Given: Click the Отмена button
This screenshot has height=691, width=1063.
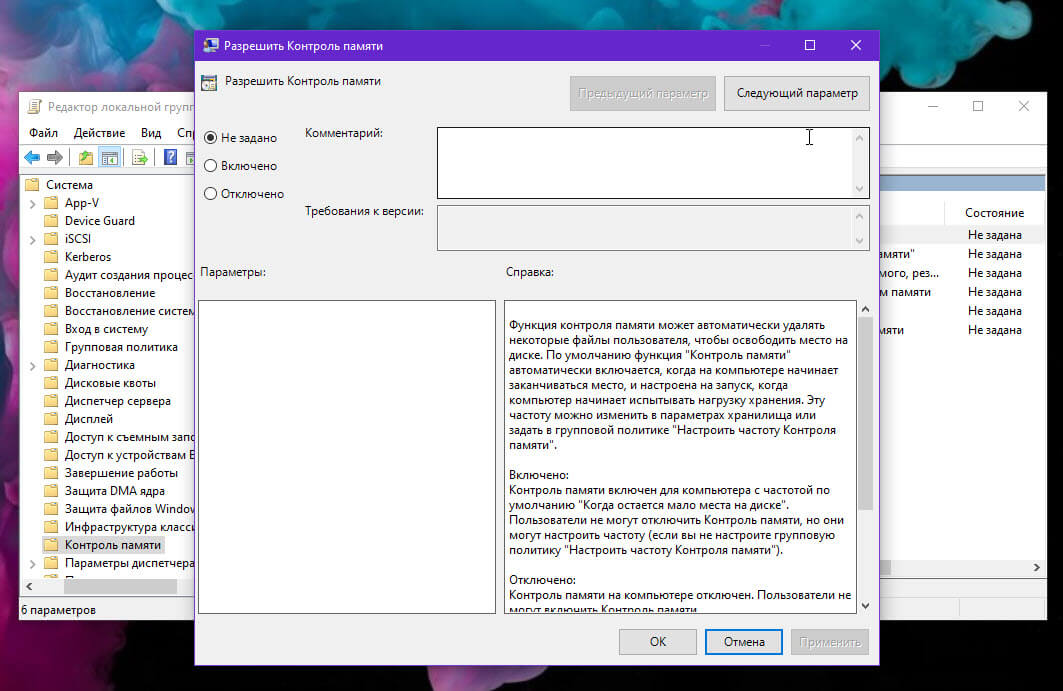Looking at the screenshot, I should coord(744,641).
